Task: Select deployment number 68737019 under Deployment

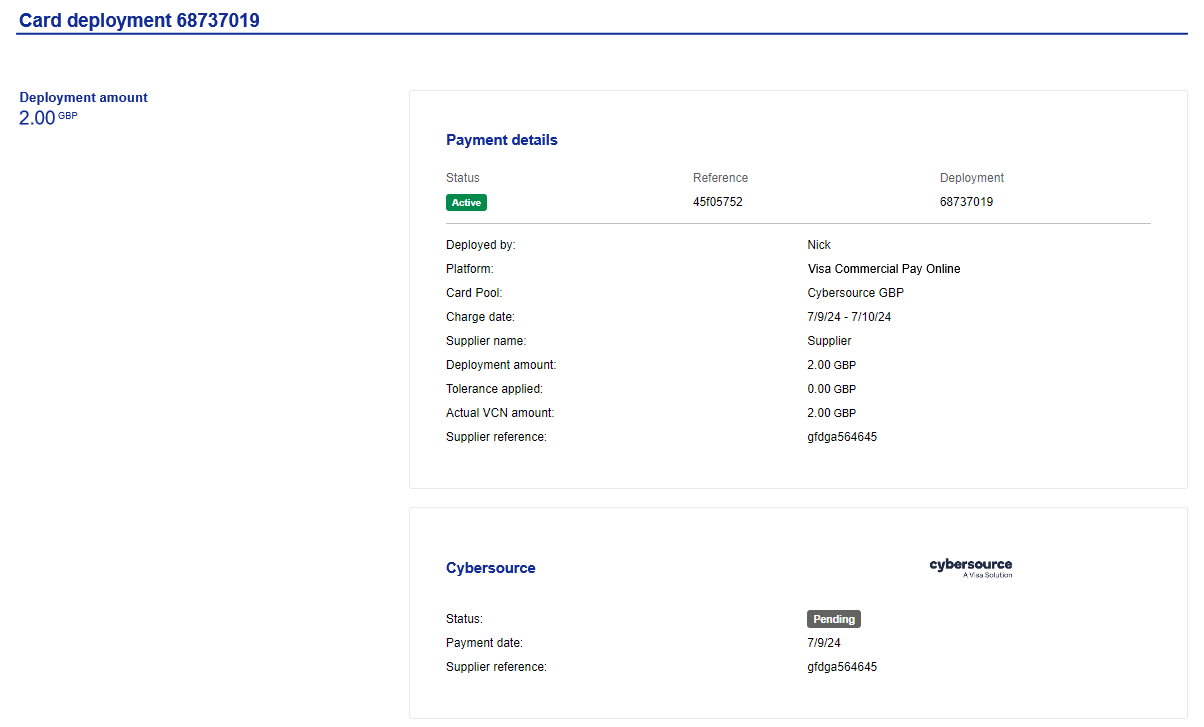Action: coord(966,202)
